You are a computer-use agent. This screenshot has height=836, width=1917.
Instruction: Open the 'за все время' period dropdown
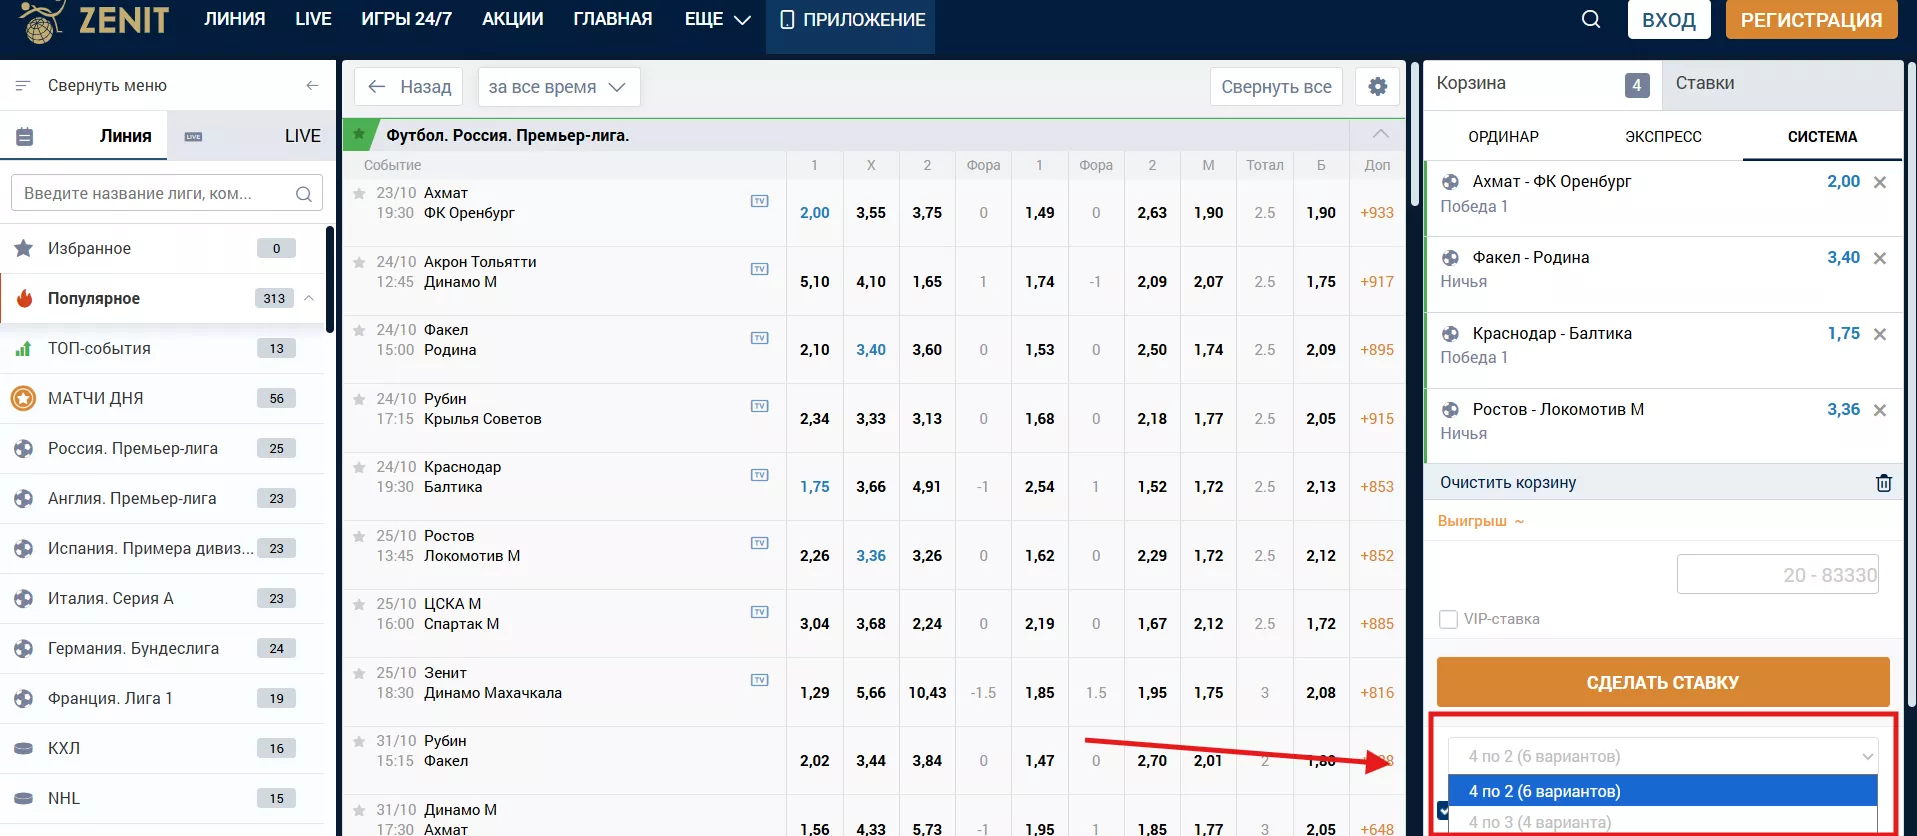(x=559, y=87)
